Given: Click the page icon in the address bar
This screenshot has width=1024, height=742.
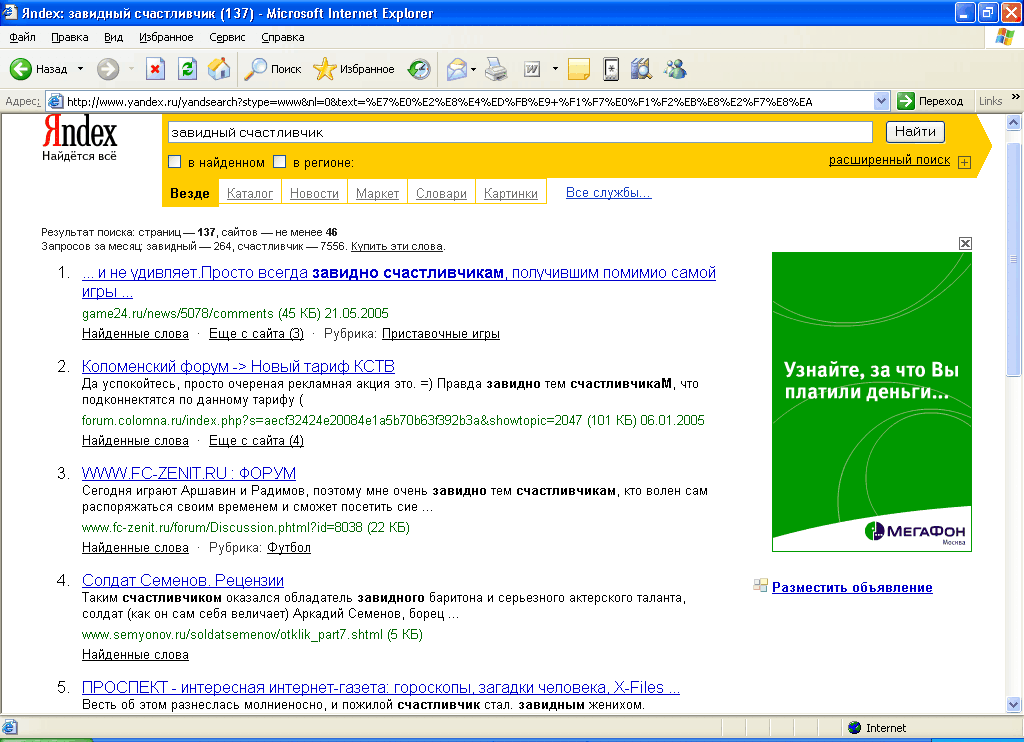Looking at the screenshot, I should 56,101.
